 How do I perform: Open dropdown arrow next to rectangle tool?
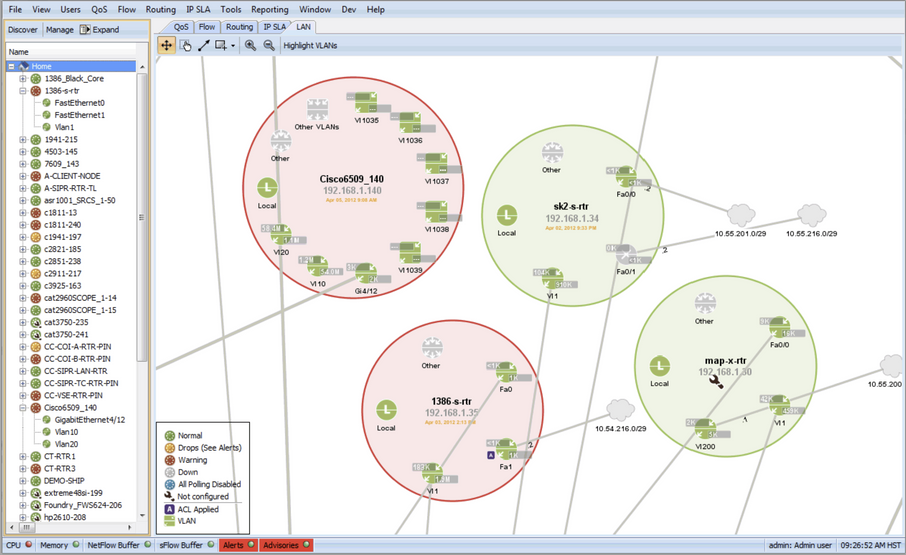(233, 46)
